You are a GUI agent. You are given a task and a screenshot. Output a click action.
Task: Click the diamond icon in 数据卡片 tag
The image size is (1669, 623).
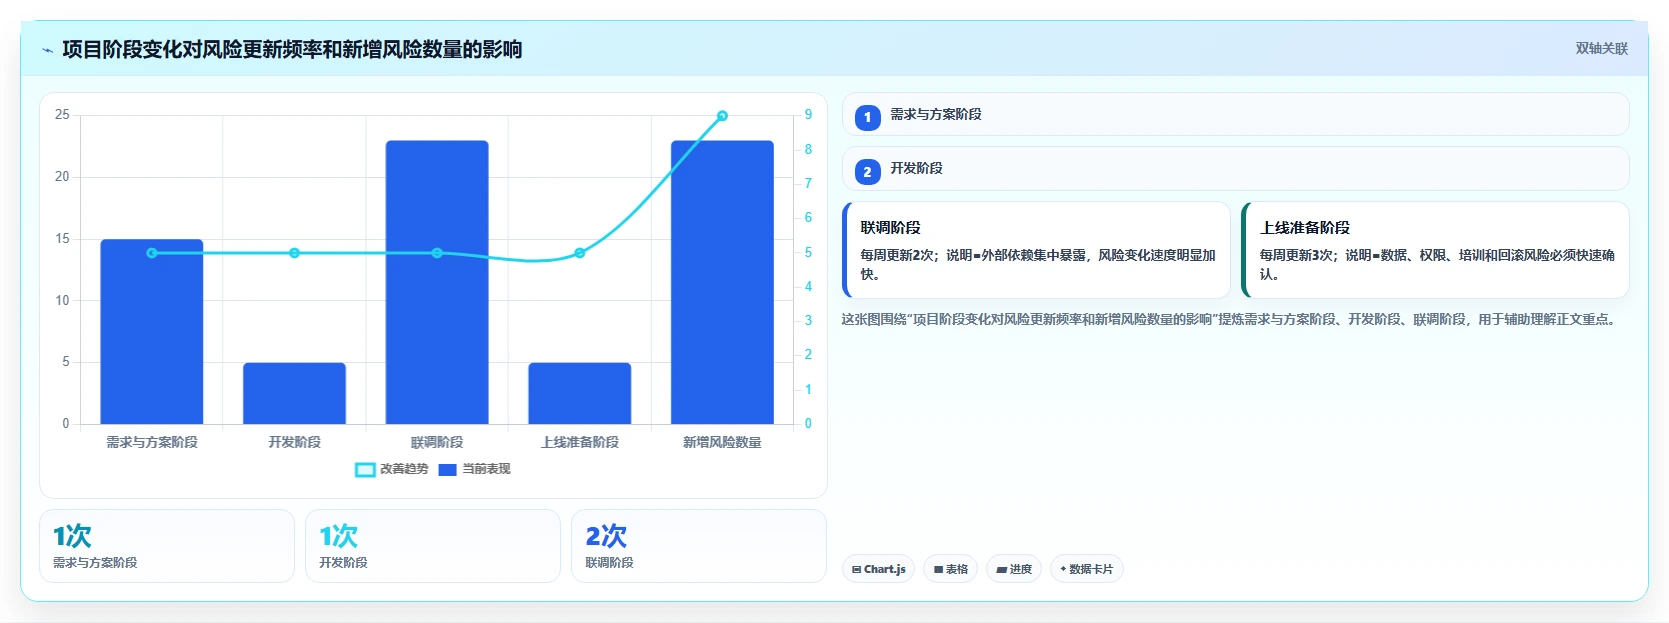[1063, 569]
